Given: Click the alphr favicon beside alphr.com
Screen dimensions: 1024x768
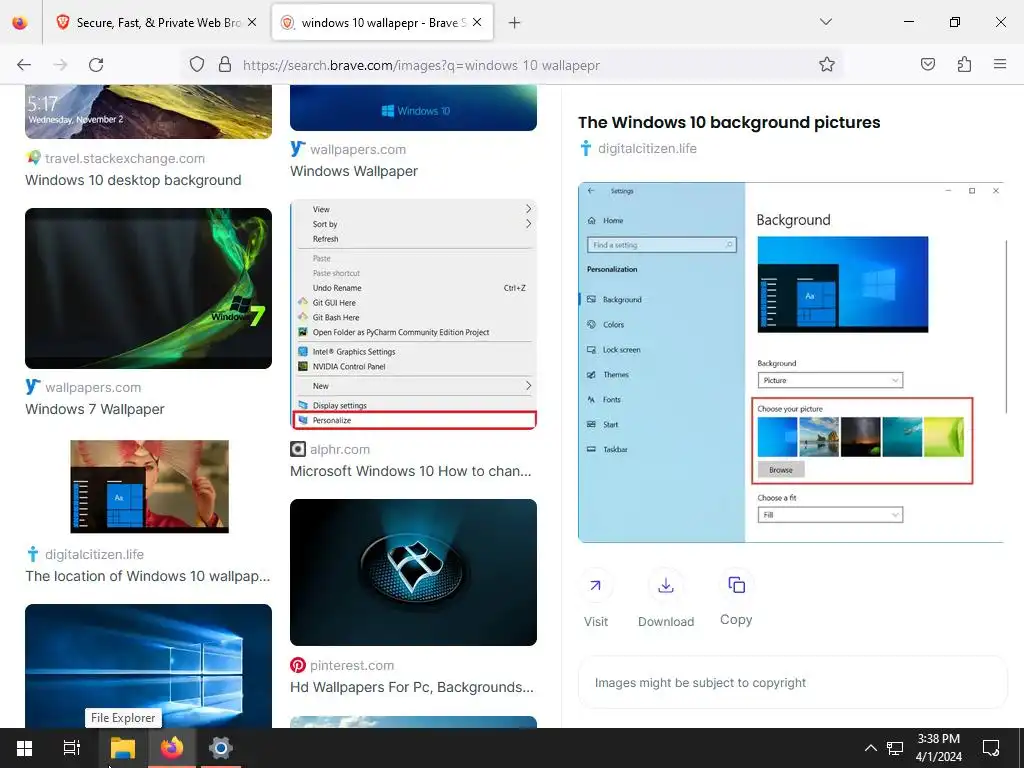Looking at the screenshot, I should point(298,449).
